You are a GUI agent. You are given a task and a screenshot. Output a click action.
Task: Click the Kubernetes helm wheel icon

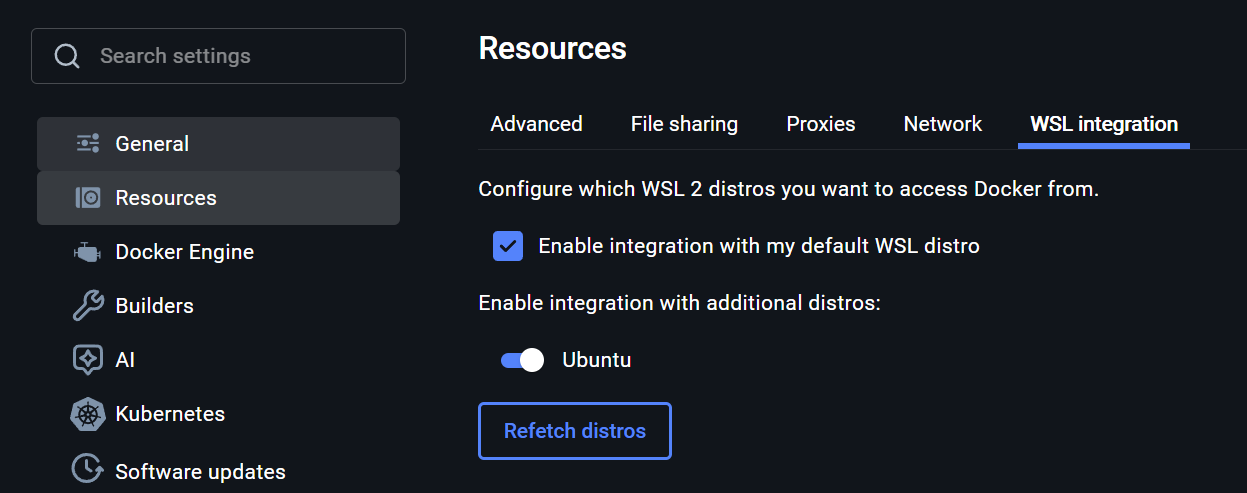(x=88, y=414)
